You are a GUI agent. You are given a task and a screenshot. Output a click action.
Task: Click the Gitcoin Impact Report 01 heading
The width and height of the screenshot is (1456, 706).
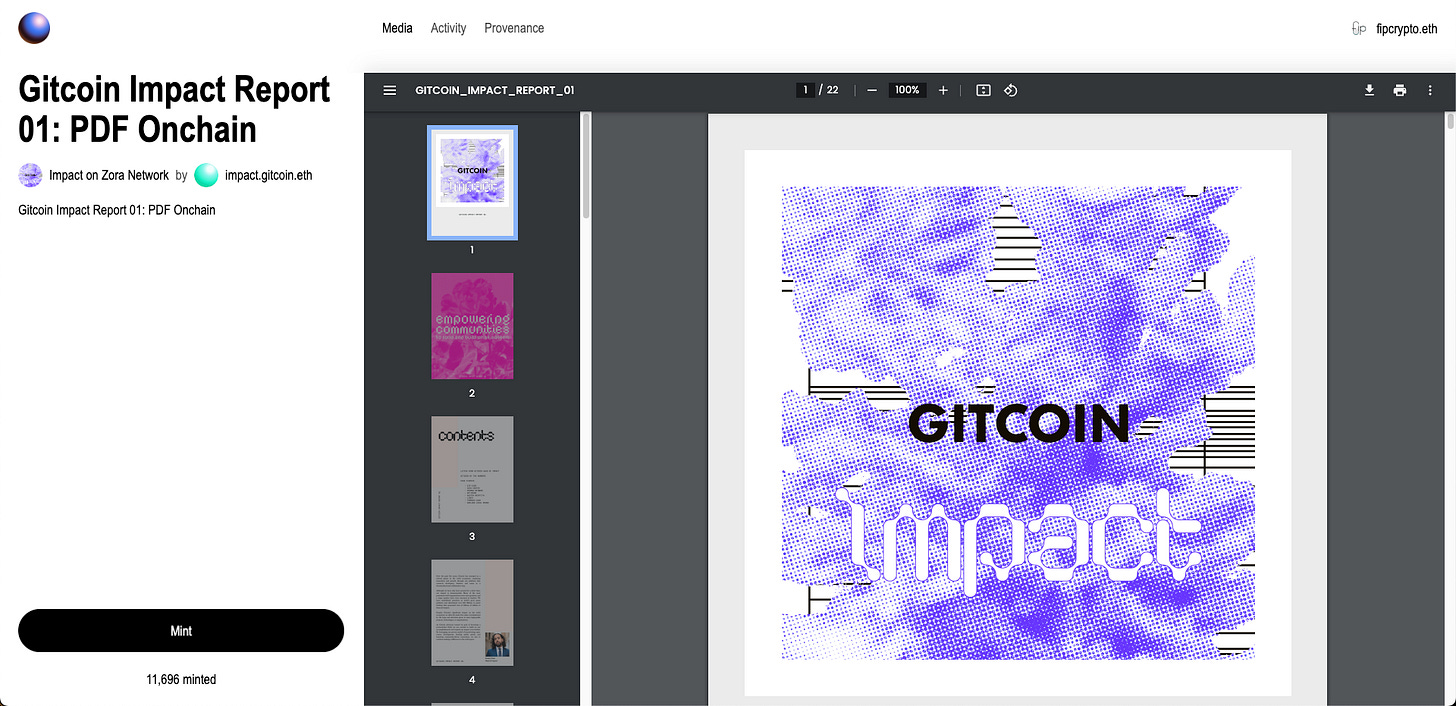pos(174,109)
